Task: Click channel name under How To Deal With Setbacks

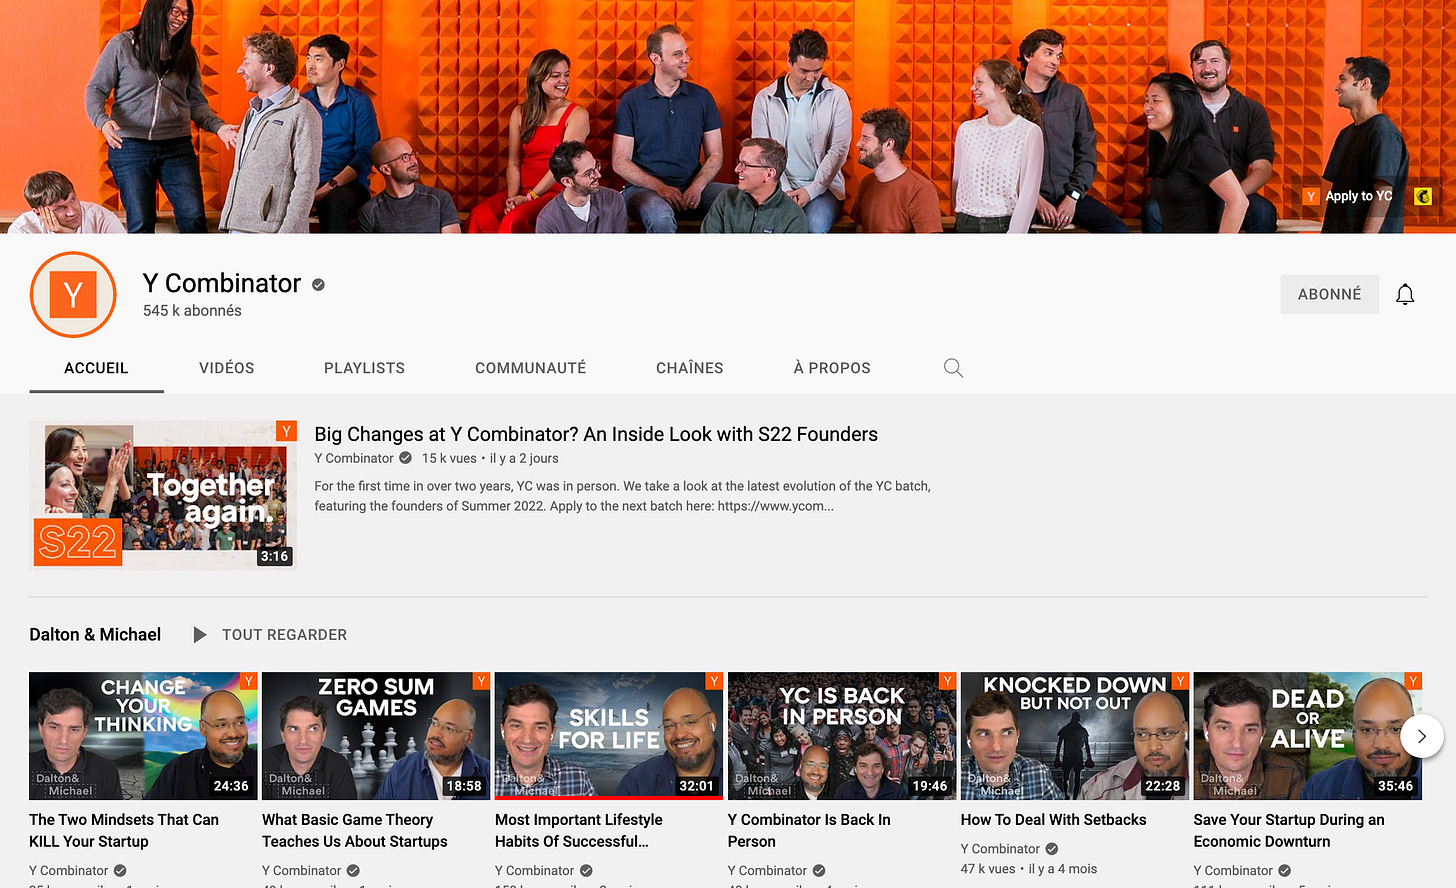Action: [x=1000, y=849]
